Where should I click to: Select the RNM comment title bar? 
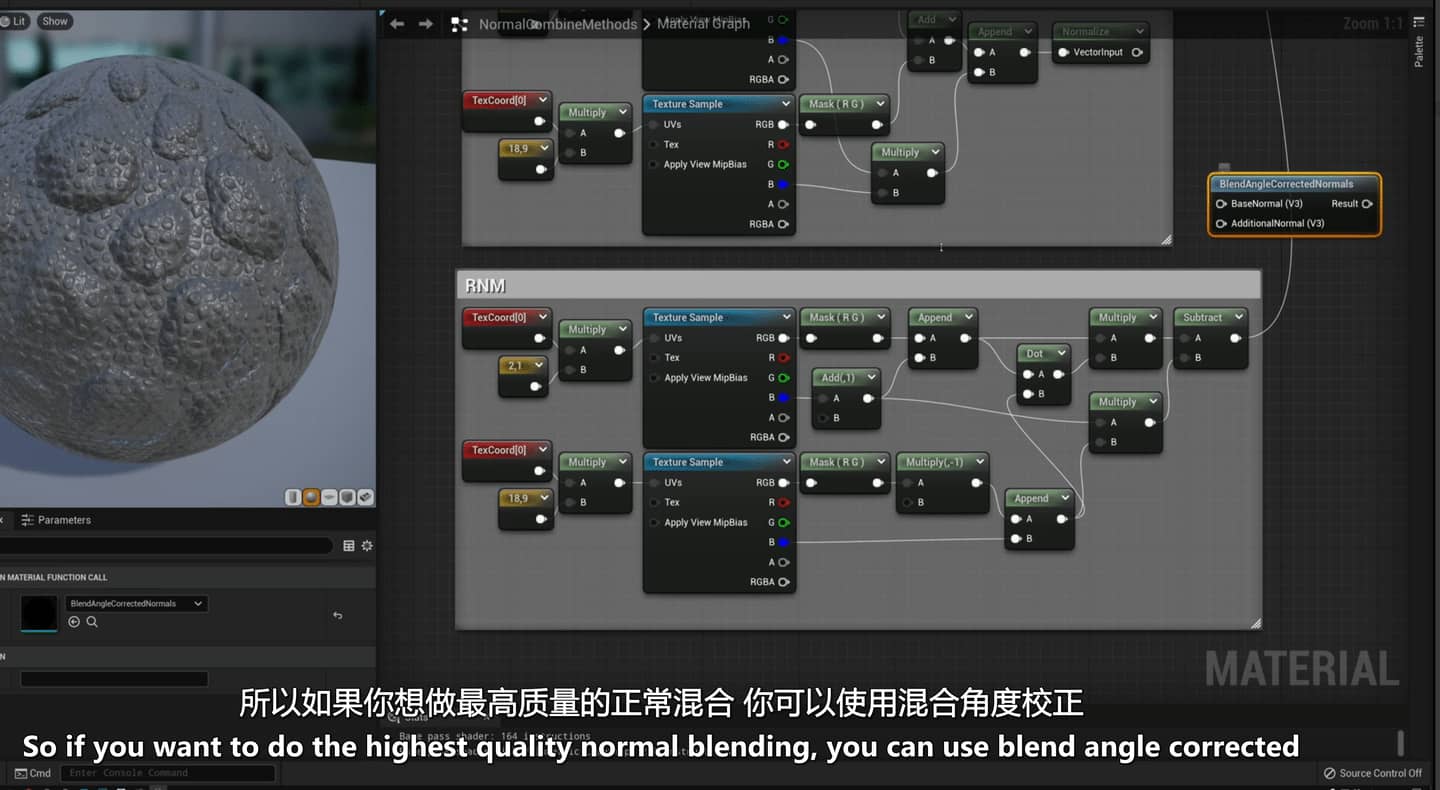click(858, 286)
